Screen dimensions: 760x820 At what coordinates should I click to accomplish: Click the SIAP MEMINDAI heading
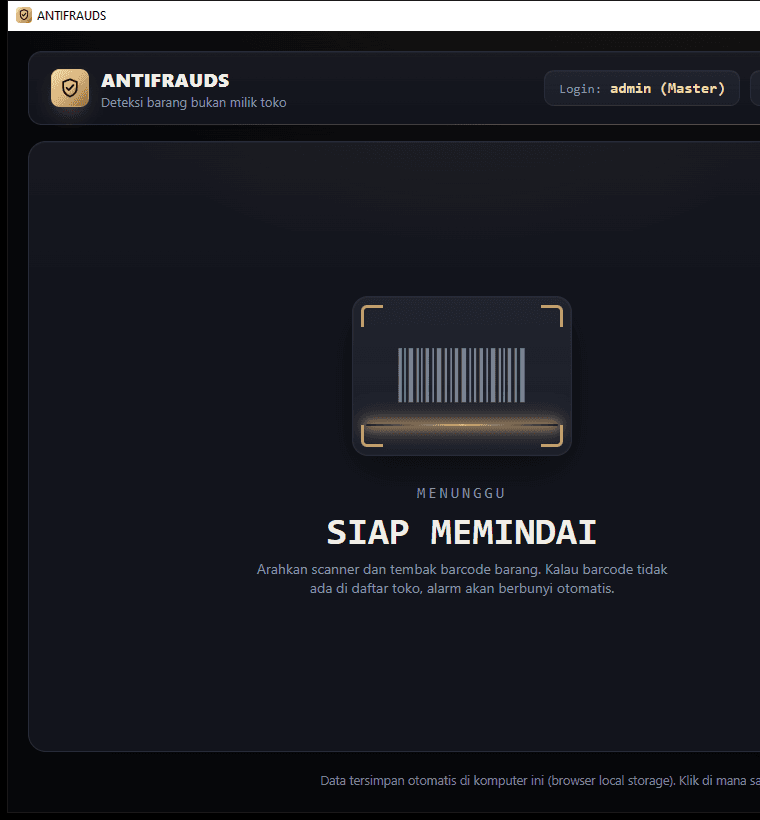461,532
